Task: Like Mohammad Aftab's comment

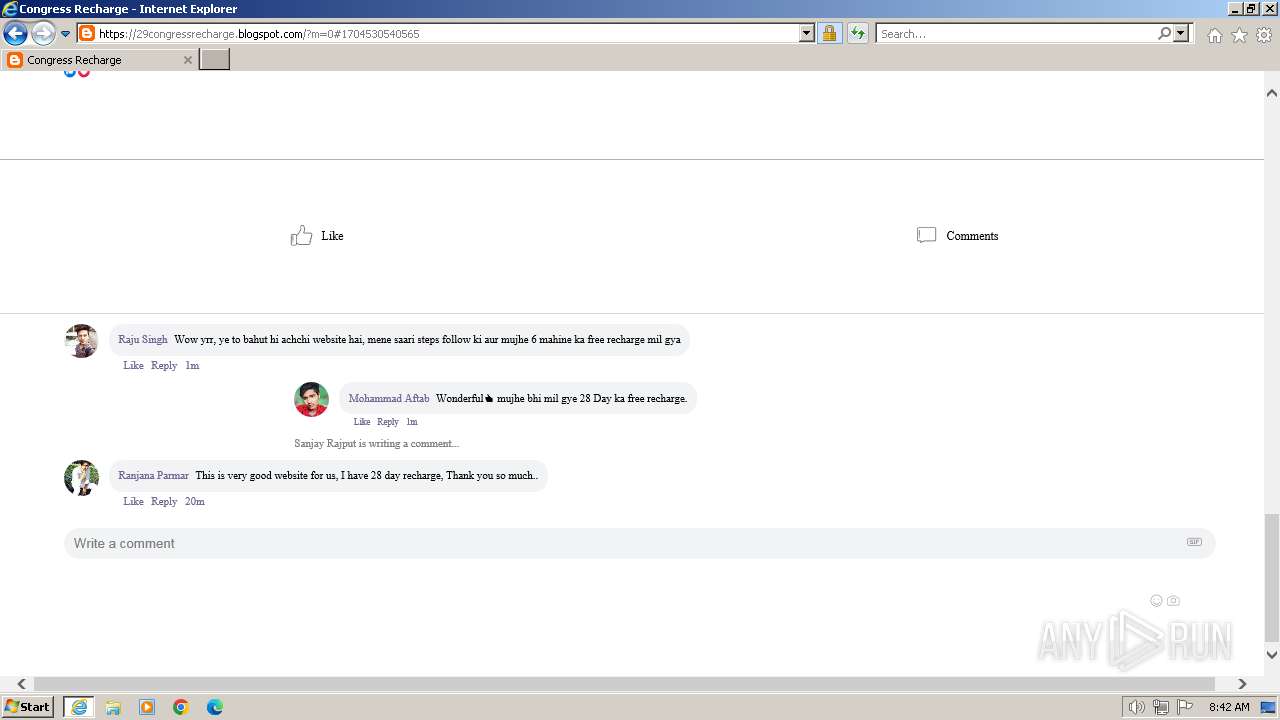Action: point(362,422)
